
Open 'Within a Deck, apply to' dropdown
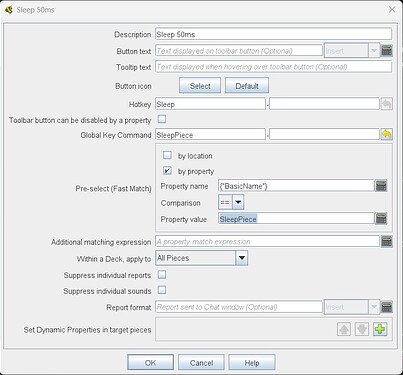coord(202,258)
